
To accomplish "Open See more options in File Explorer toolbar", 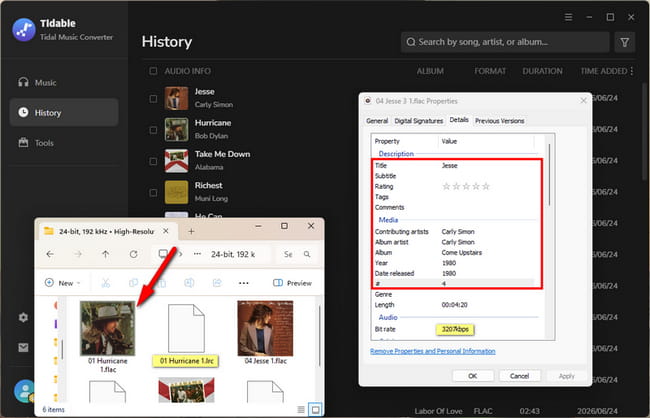I will point(244,283).
